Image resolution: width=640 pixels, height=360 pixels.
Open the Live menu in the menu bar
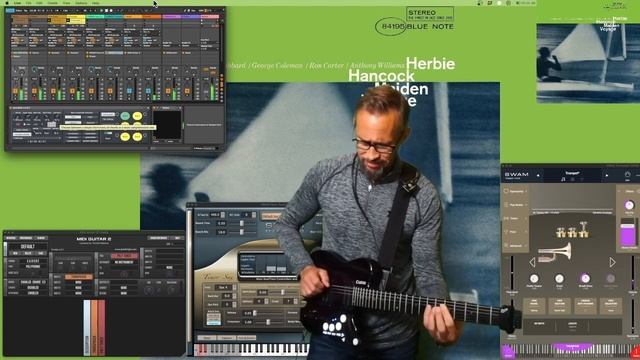pos(17,3)
